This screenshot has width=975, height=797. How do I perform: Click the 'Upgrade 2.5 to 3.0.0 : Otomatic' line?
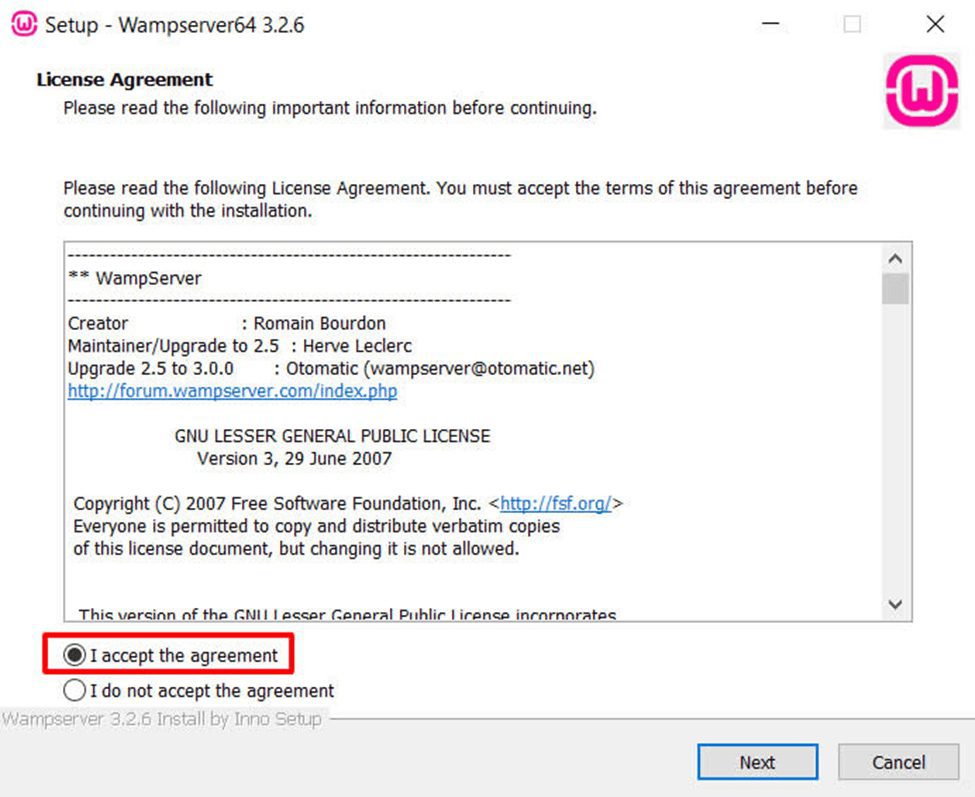click(x=331, y=368)
